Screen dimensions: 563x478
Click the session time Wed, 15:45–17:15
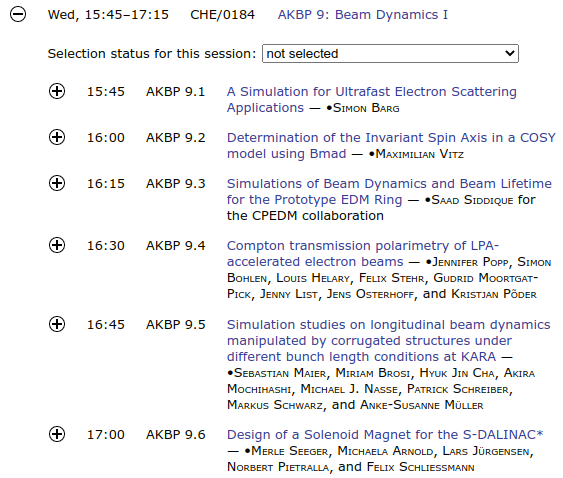pos(108,15)
